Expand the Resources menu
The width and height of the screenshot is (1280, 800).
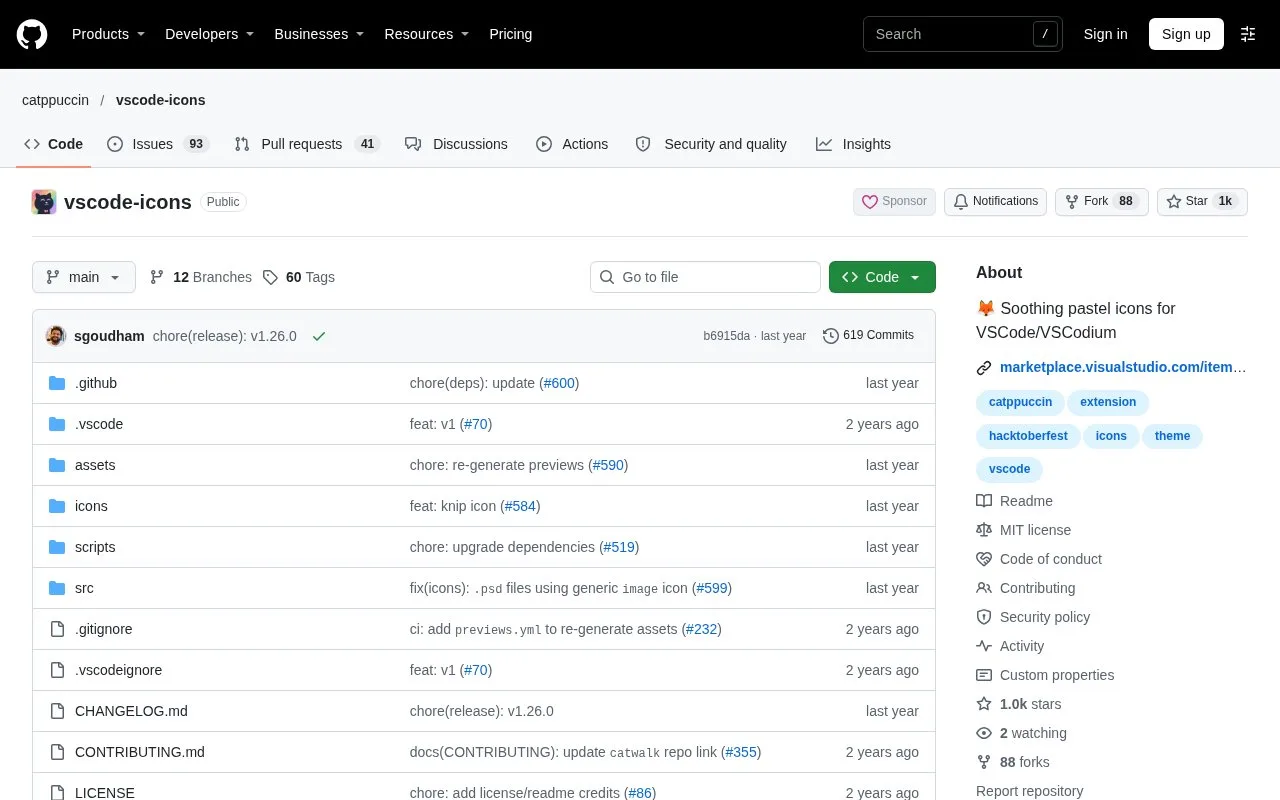427,34
